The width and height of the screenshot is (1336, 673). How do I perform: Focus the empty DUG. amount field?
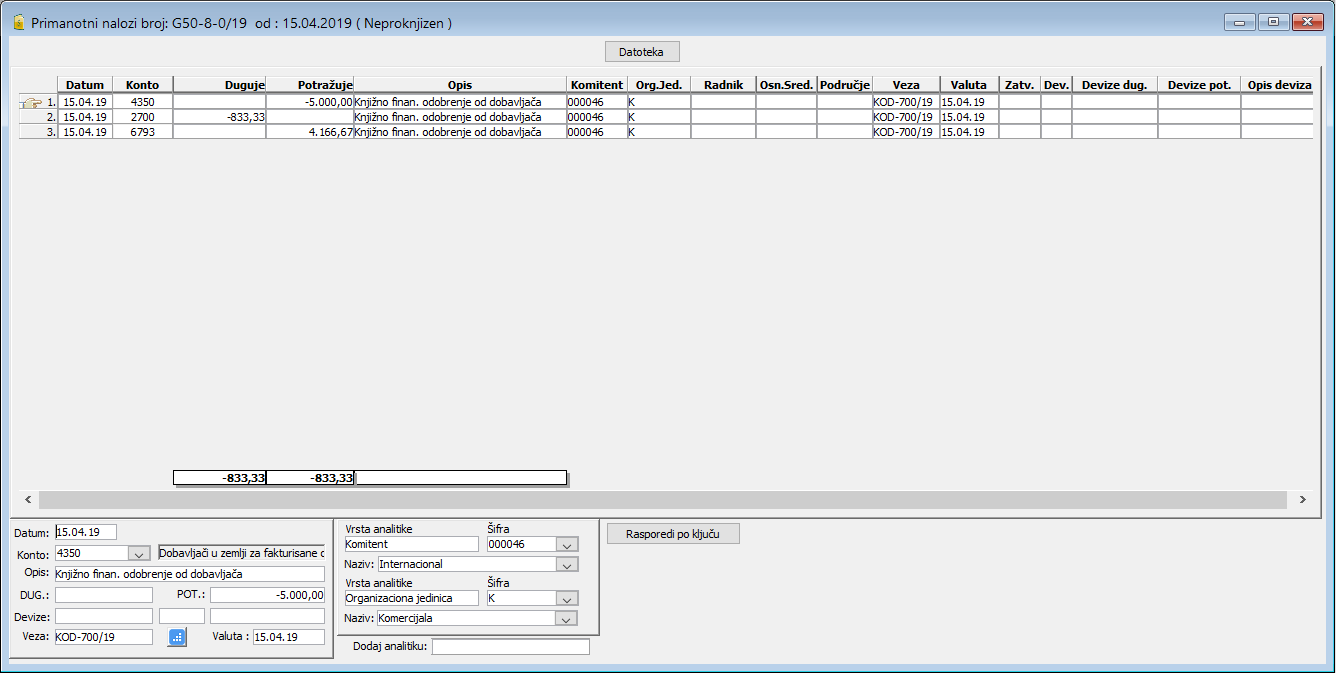103,595
